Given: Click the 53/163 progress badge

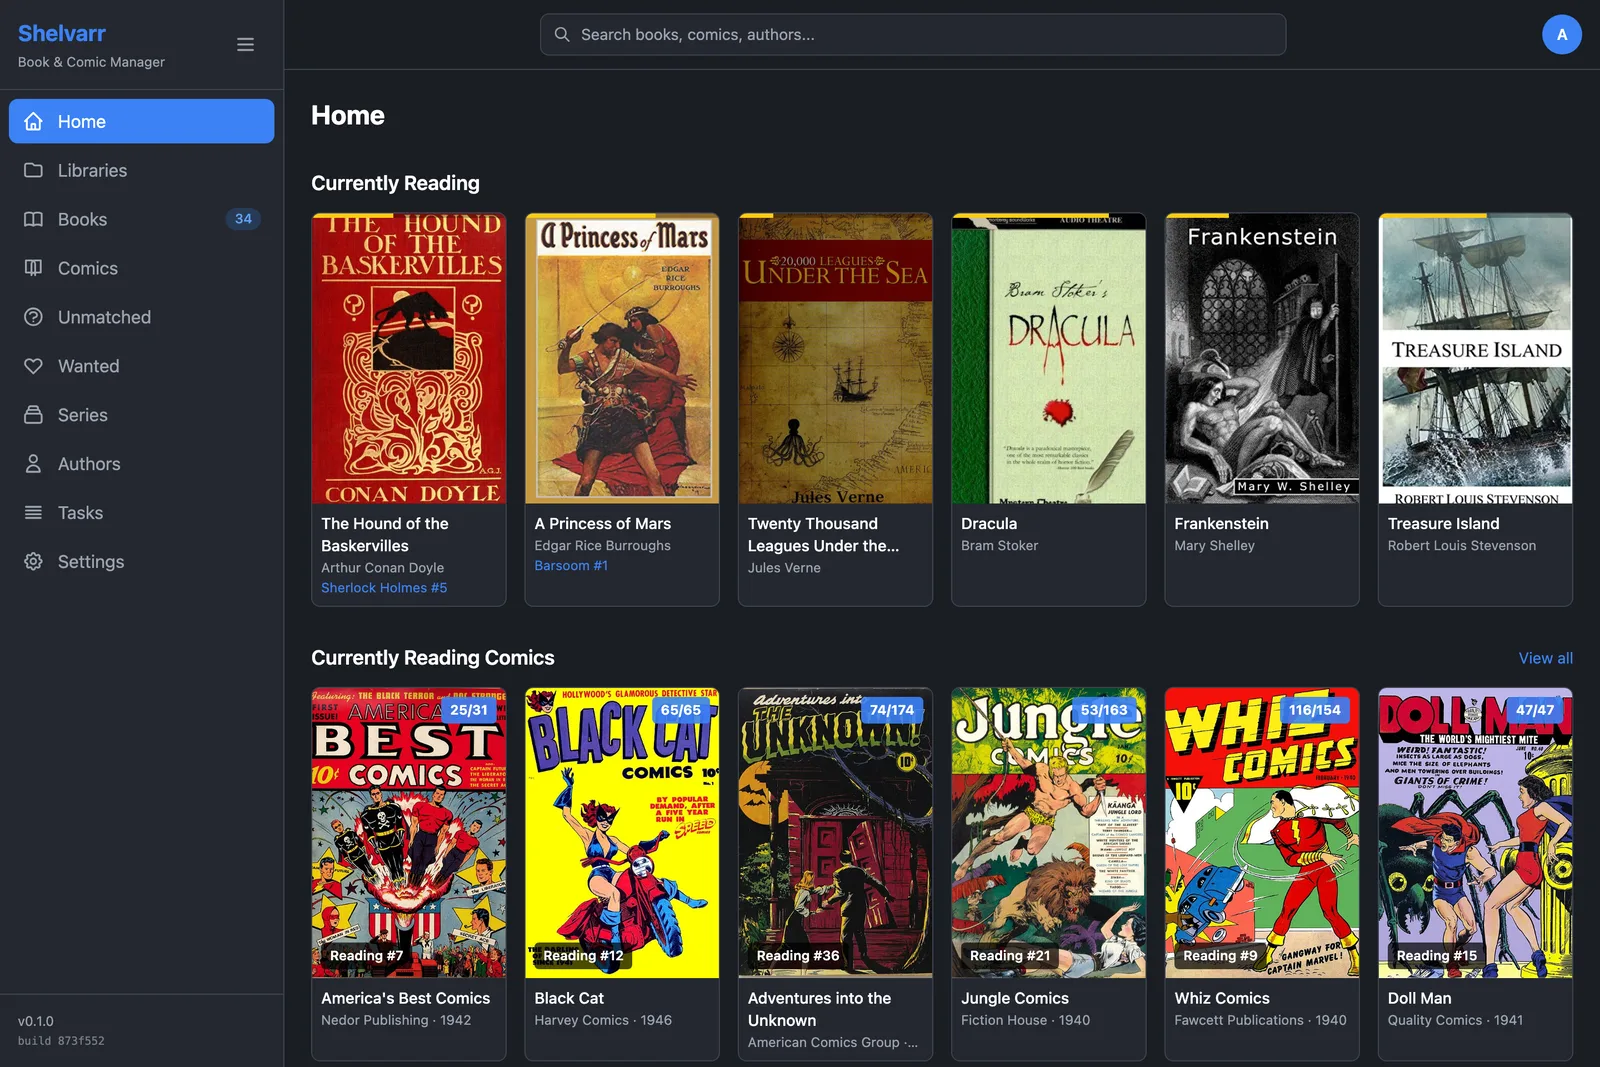Looking at the screenshot, I should click(x=1104, y=710).
